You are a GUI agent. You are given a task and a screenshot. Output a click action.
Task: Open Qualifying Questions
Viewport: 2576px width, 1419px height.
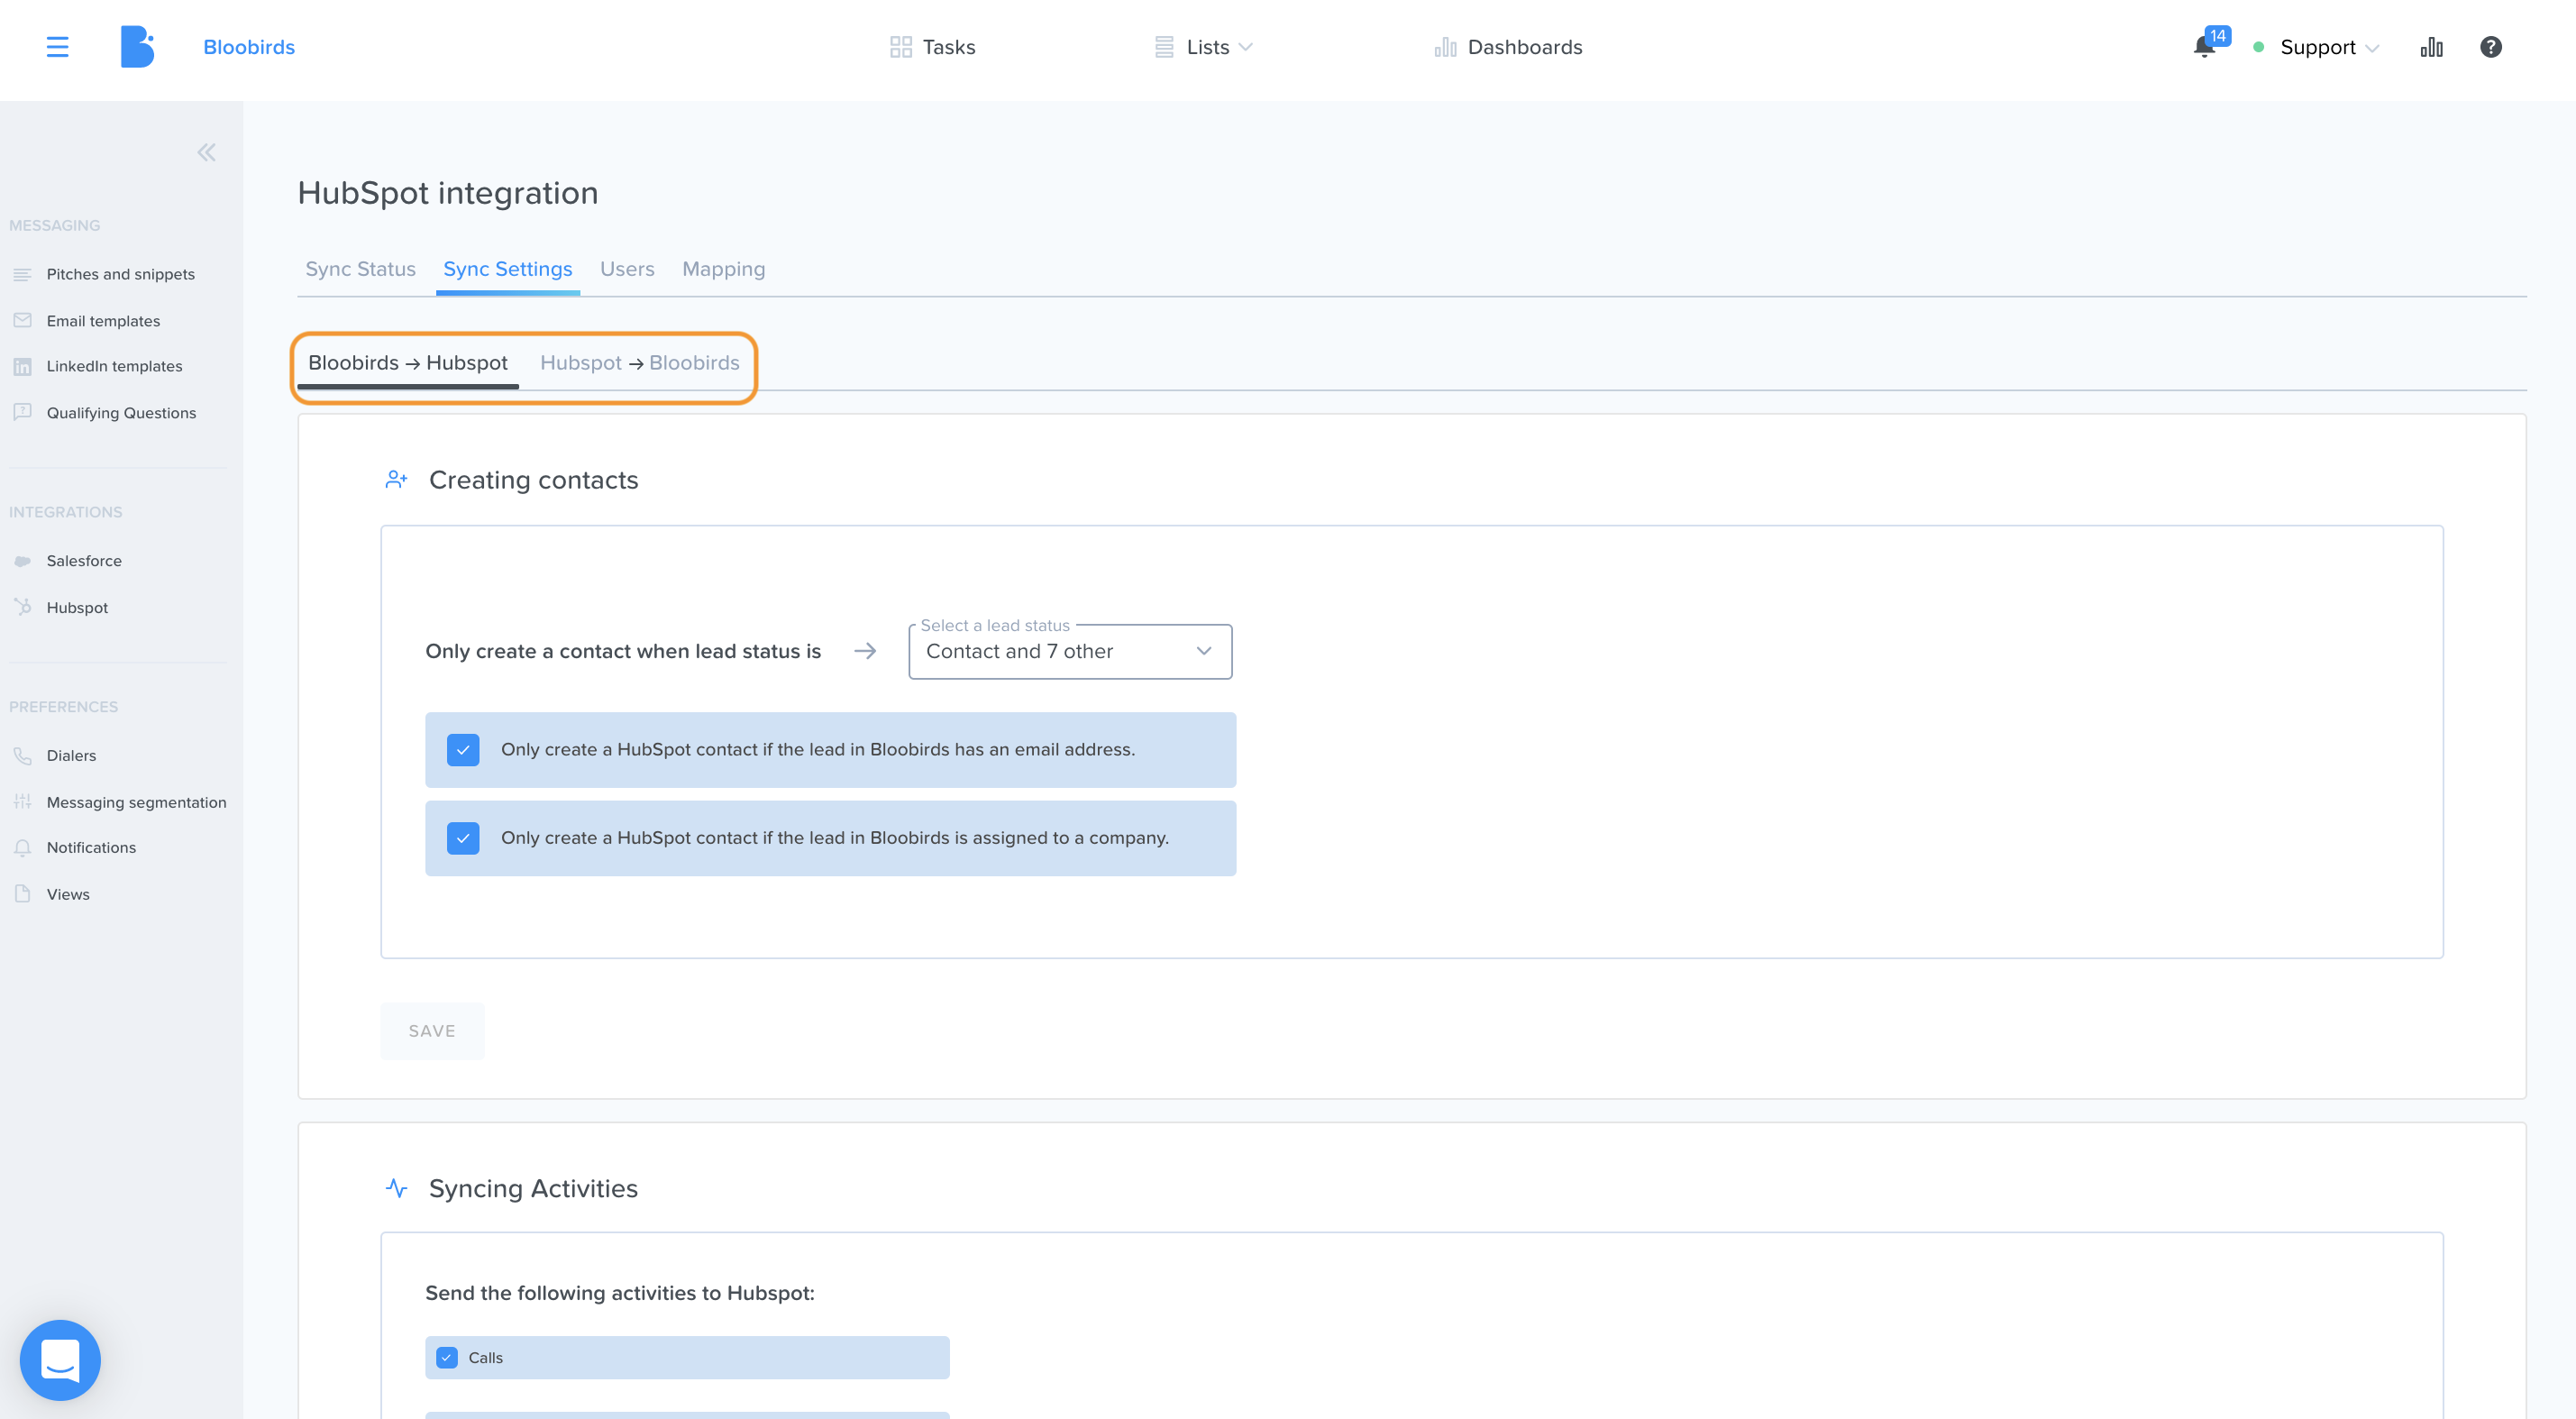[121, 413]
